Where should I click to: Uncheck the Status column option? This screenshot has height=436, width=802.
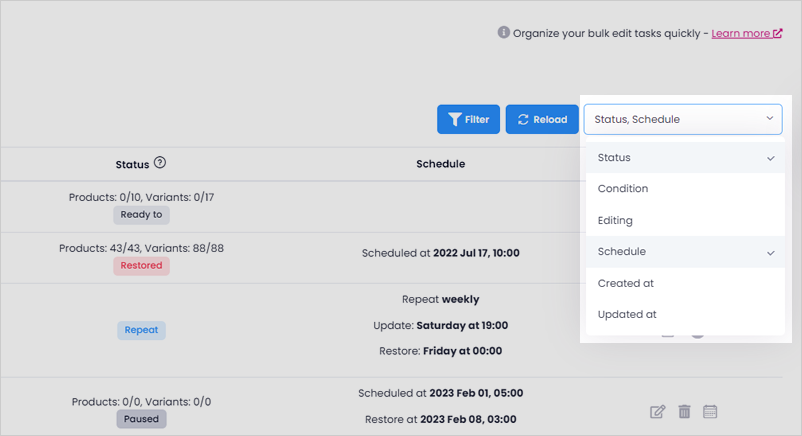(x=685, y=158)
